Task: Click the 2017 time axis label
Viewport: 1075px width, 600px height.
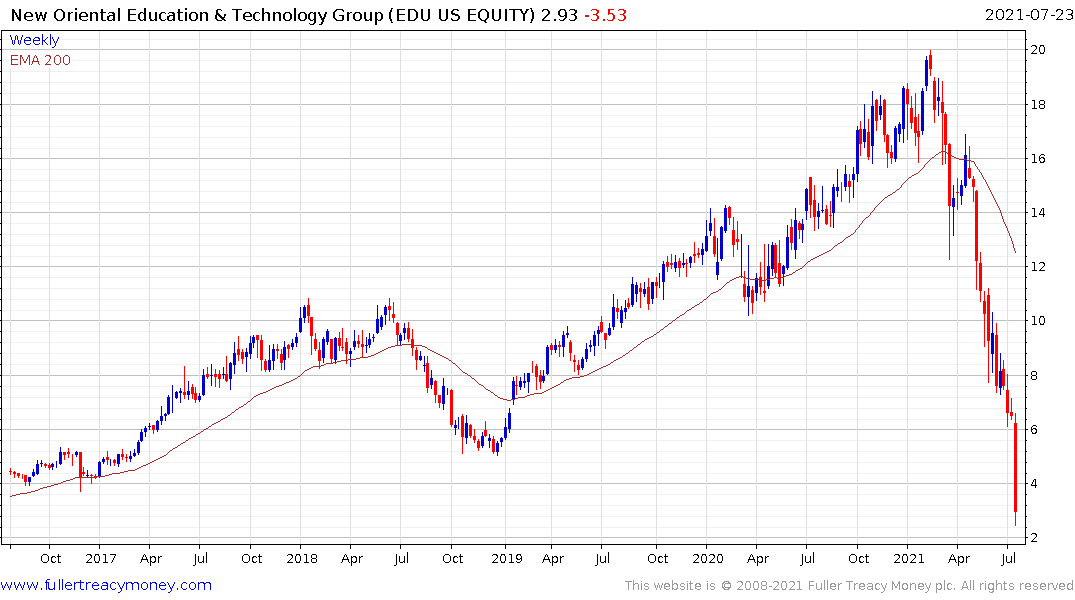Action: (101, 558)
